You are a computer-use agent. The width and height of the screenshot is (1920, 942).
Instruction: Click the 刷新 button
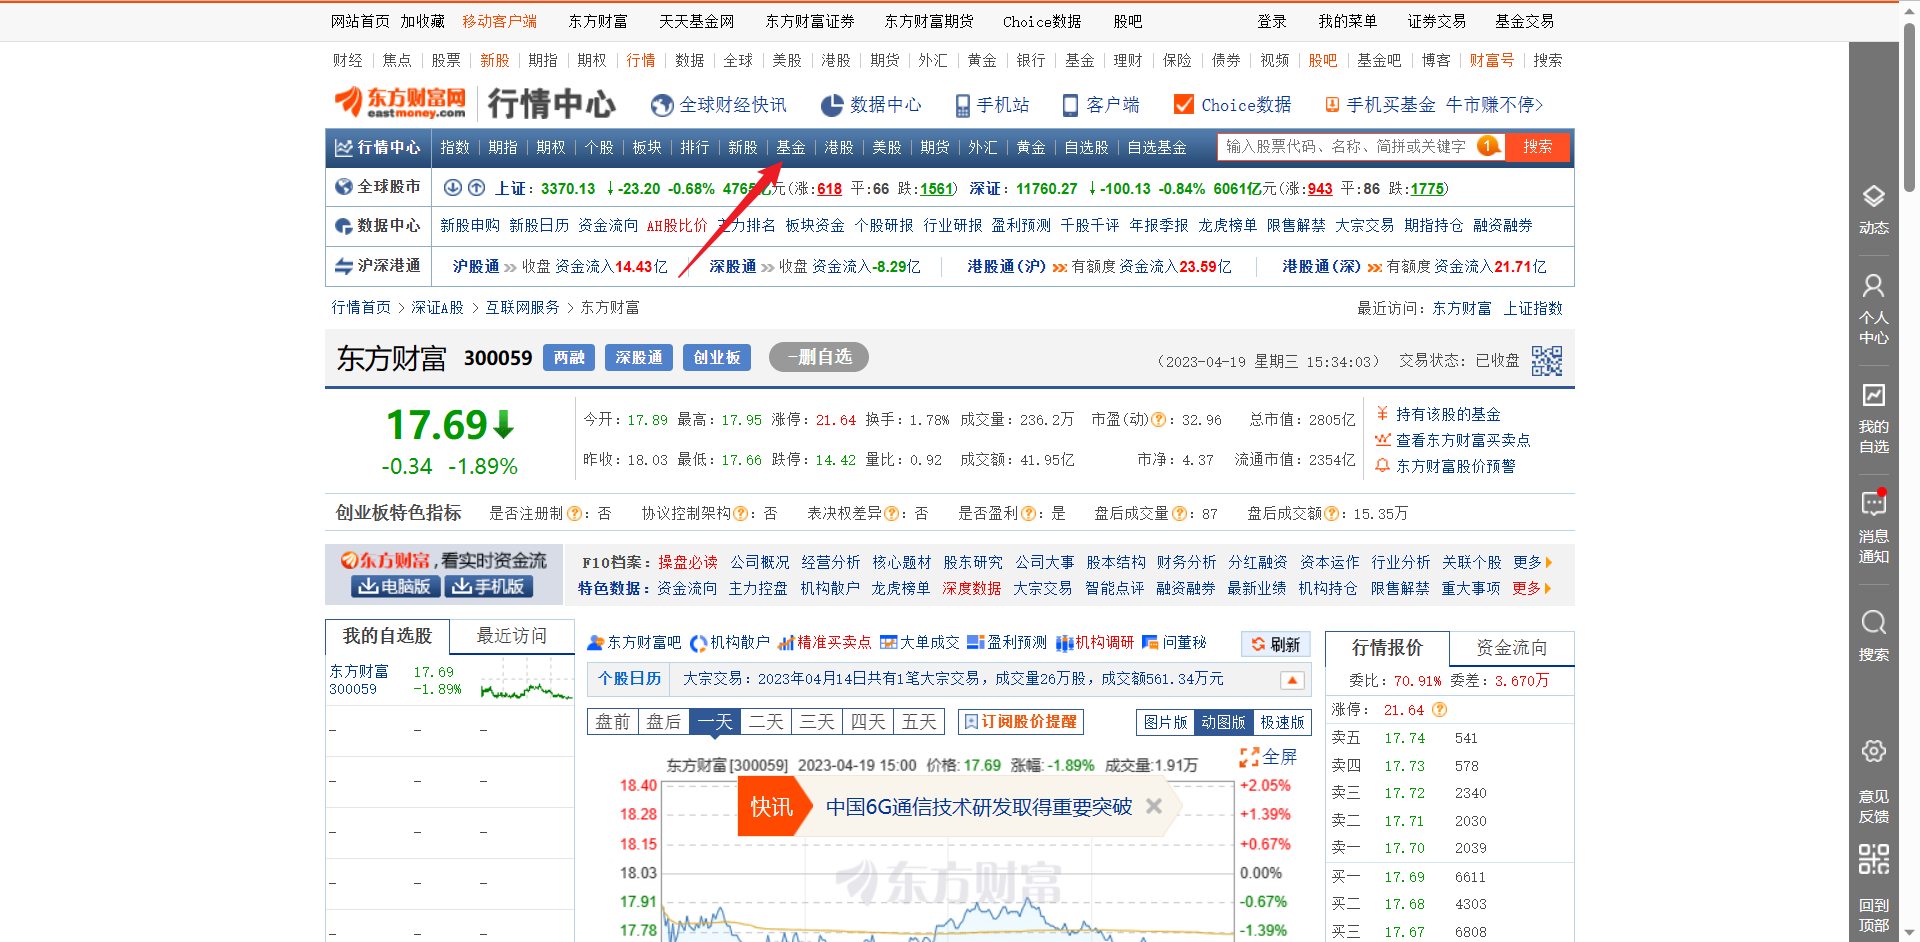[1276, 644]
